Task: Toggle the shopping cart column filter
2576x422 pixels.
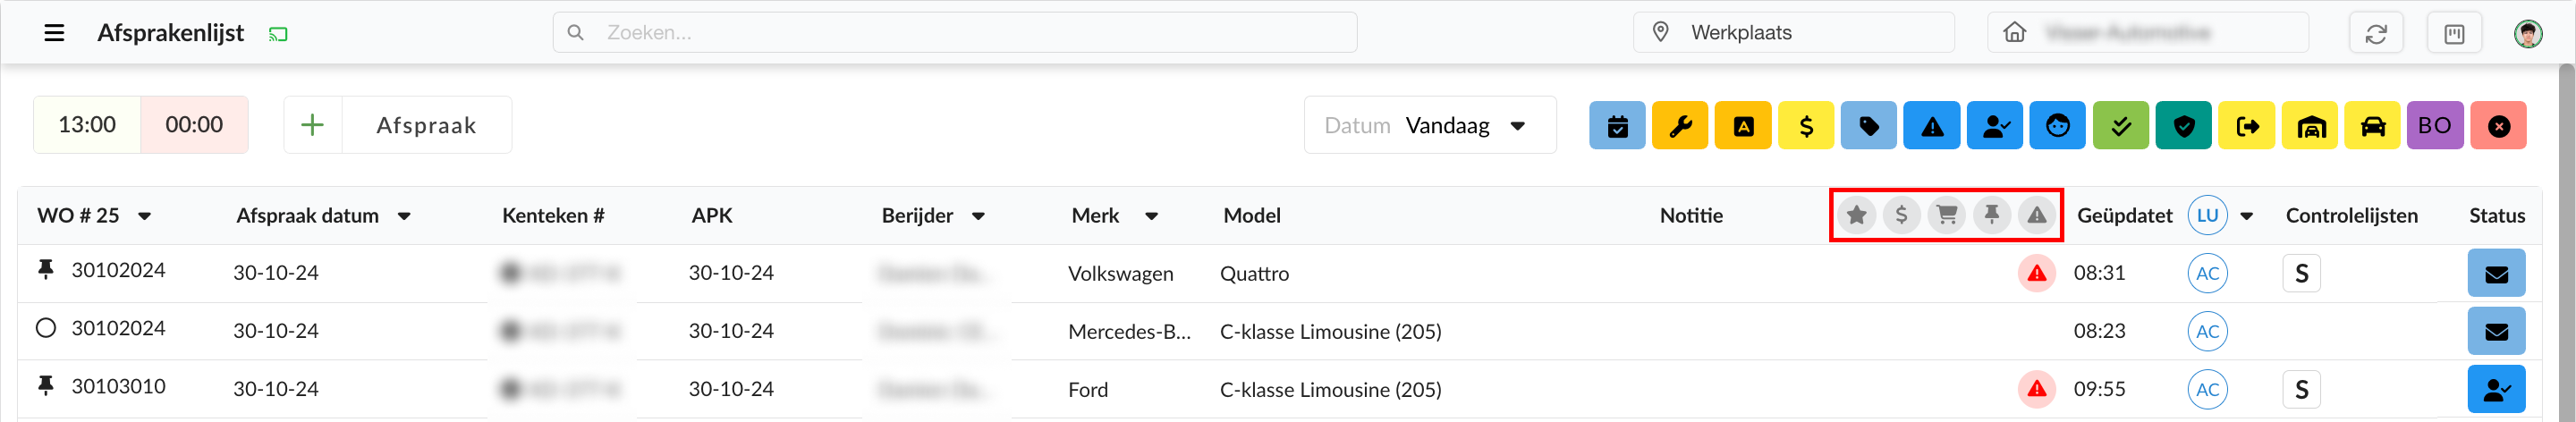Action: (1946, 215)
